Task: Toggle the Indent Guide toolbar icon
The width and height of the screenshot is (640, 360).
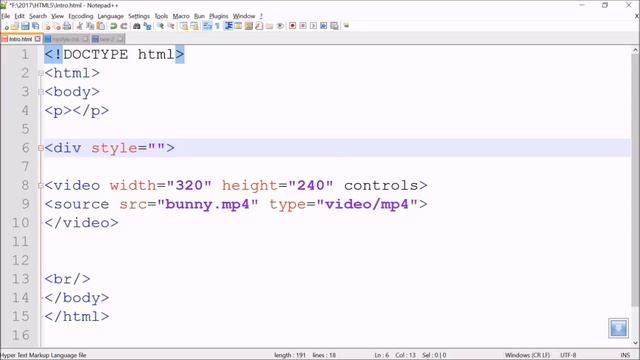Action: tap(228, 26)
